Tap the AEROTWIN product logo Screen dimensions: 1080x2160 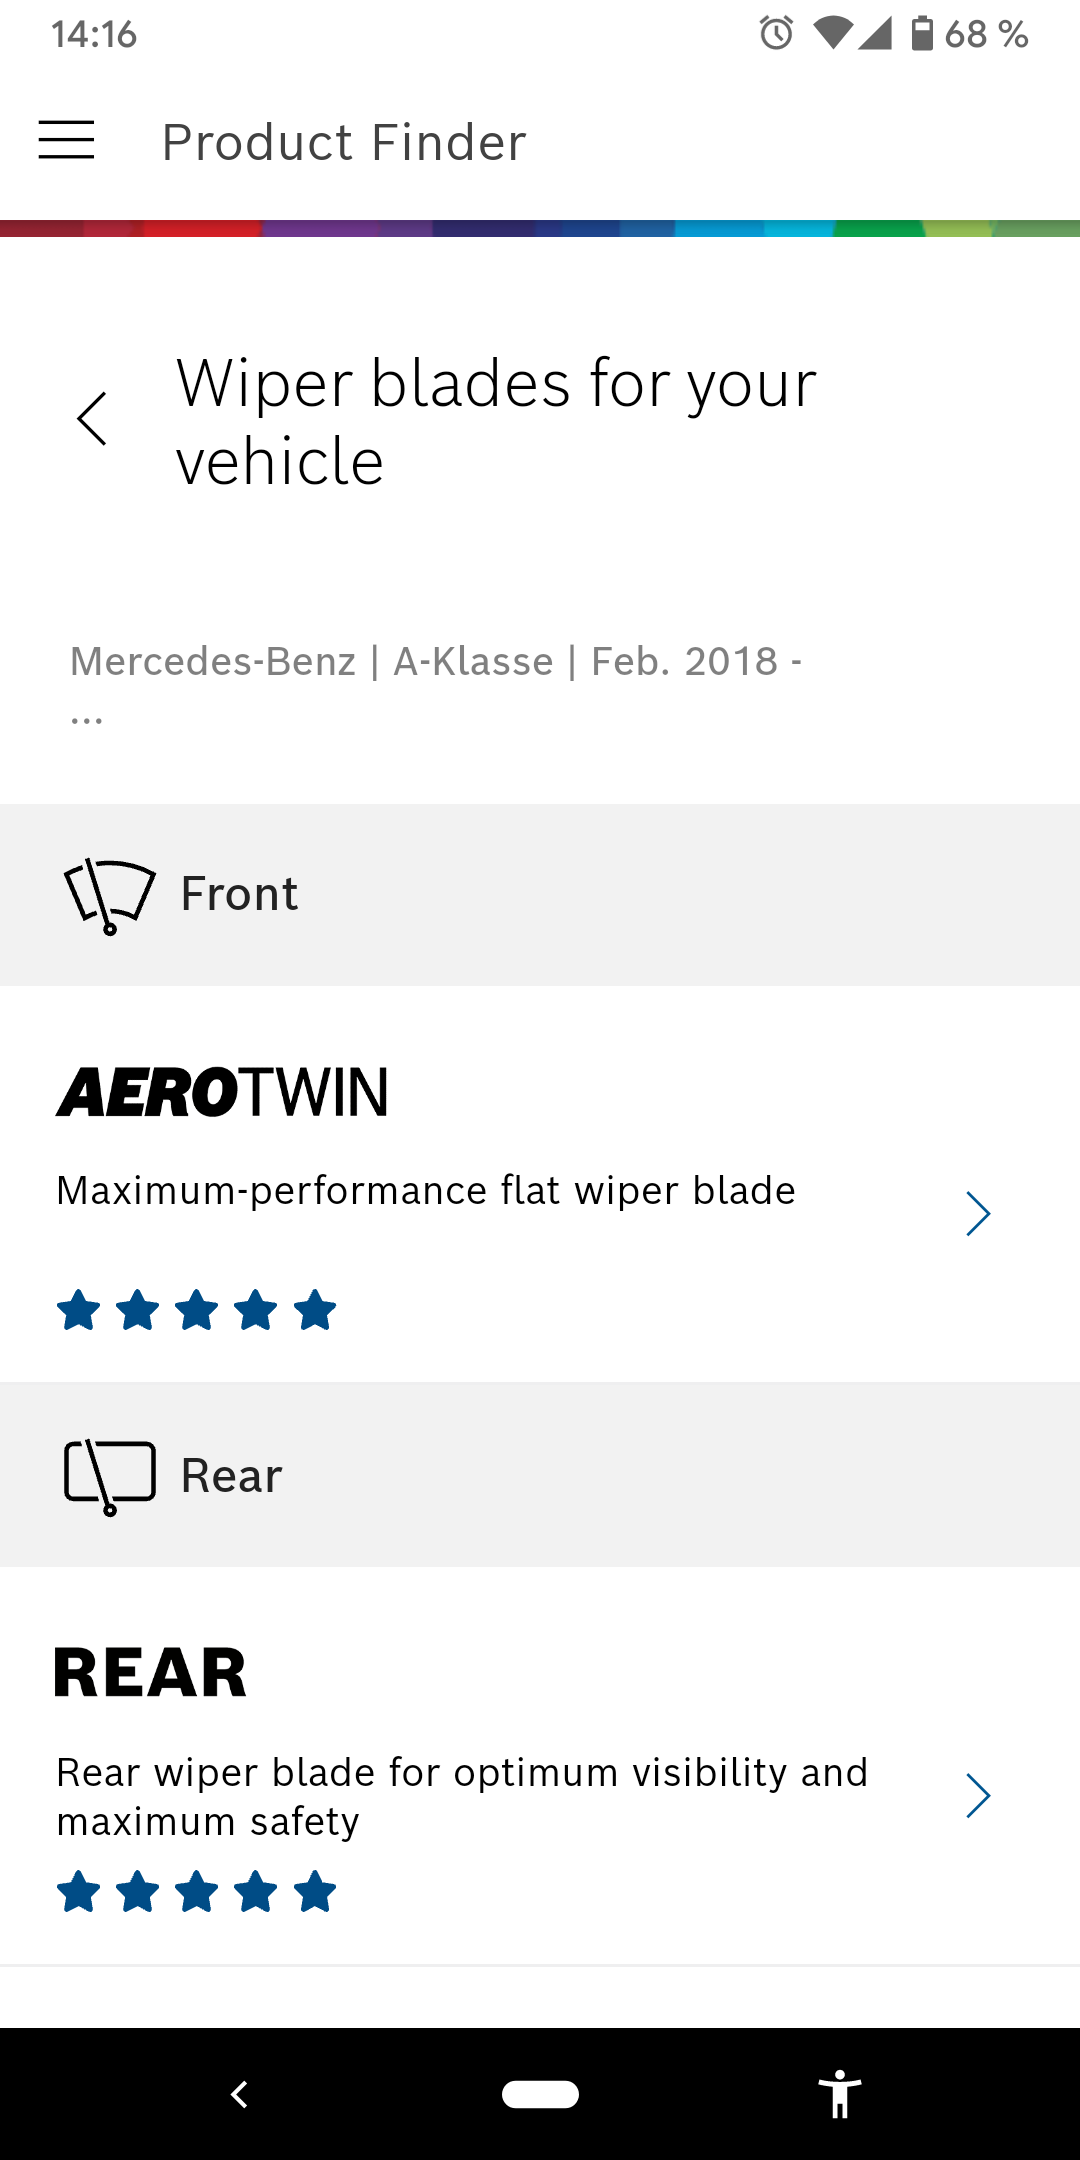(x=222, y=1092)
